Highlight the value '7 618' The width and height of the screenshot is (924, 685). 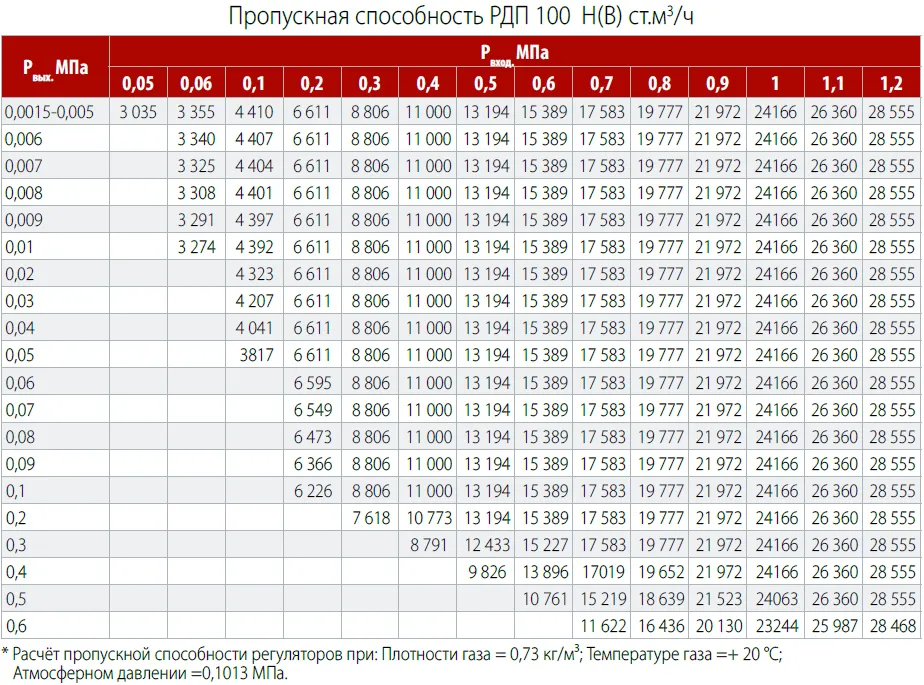coord(371,518)
